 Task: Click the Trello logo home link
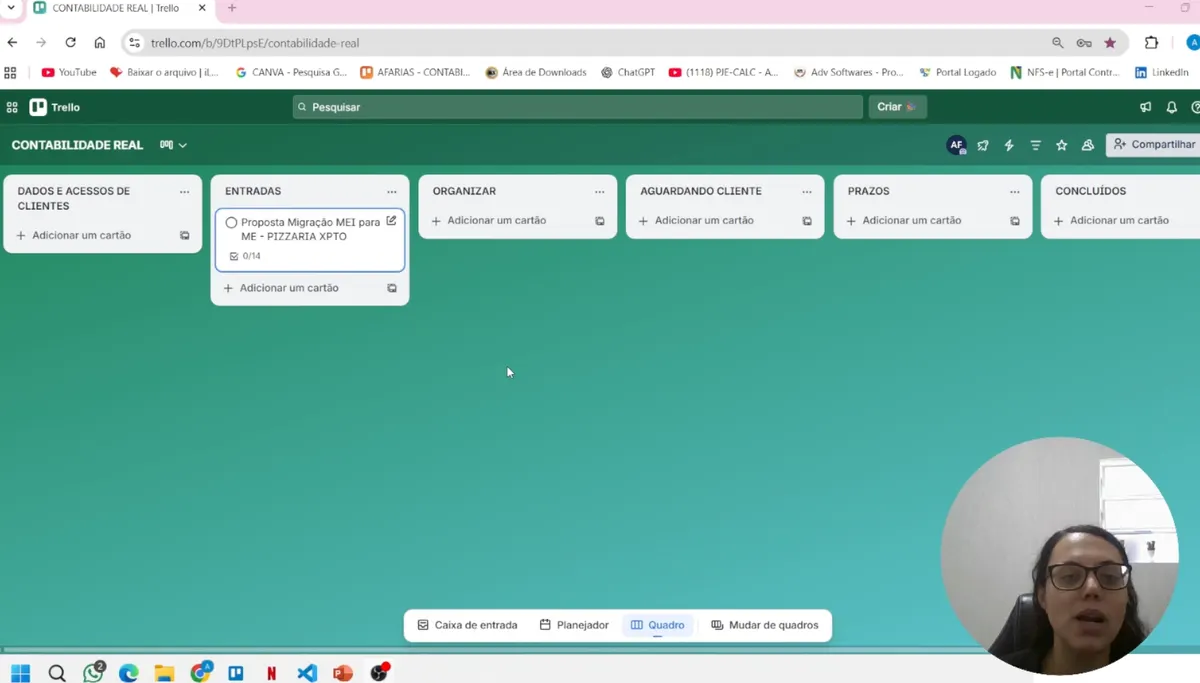pos(55,107)
